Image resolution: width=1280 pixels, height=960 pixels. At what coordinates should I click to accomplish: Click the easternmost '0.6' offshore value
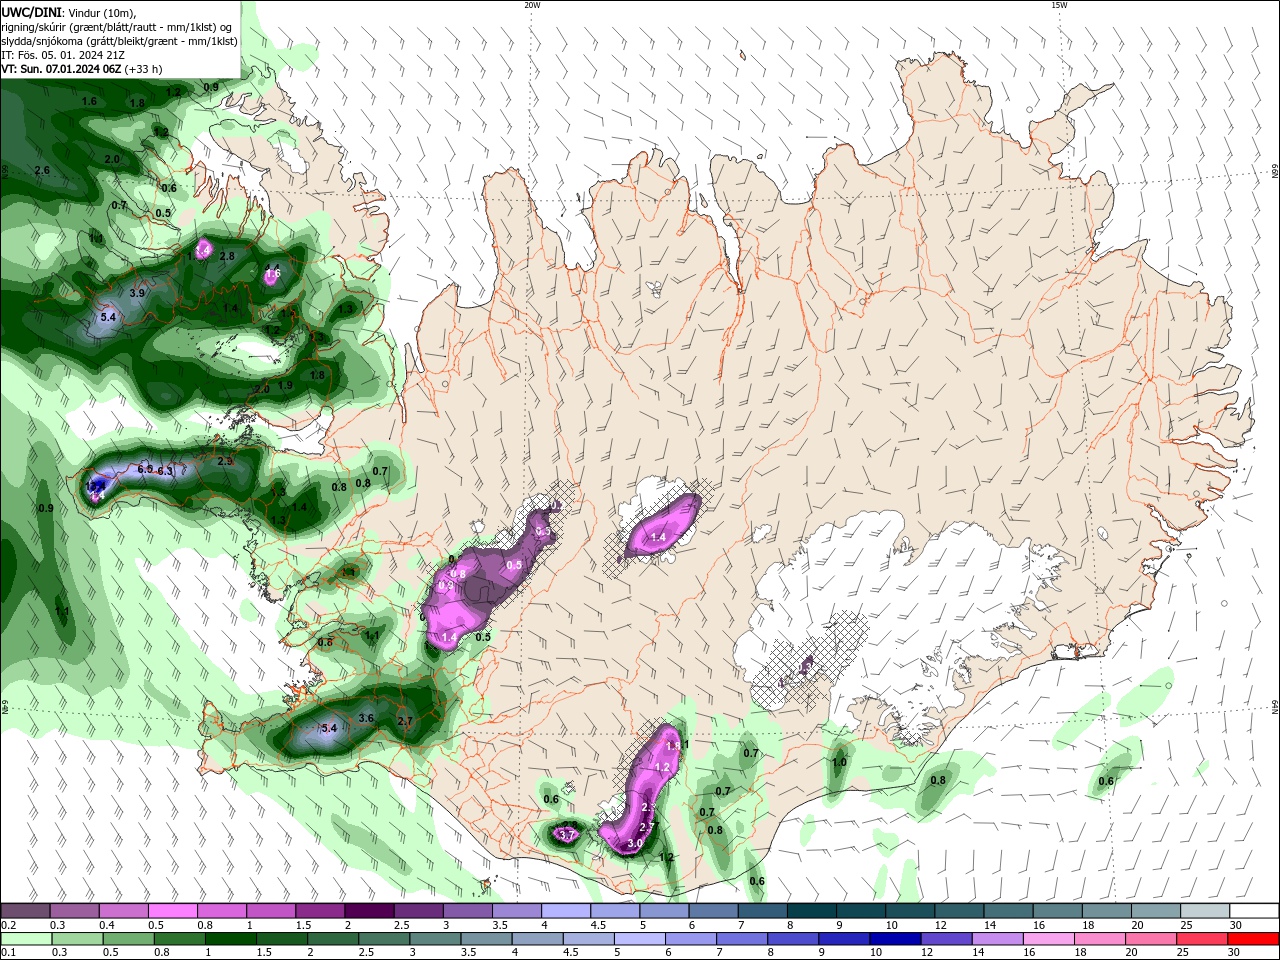1106,781
